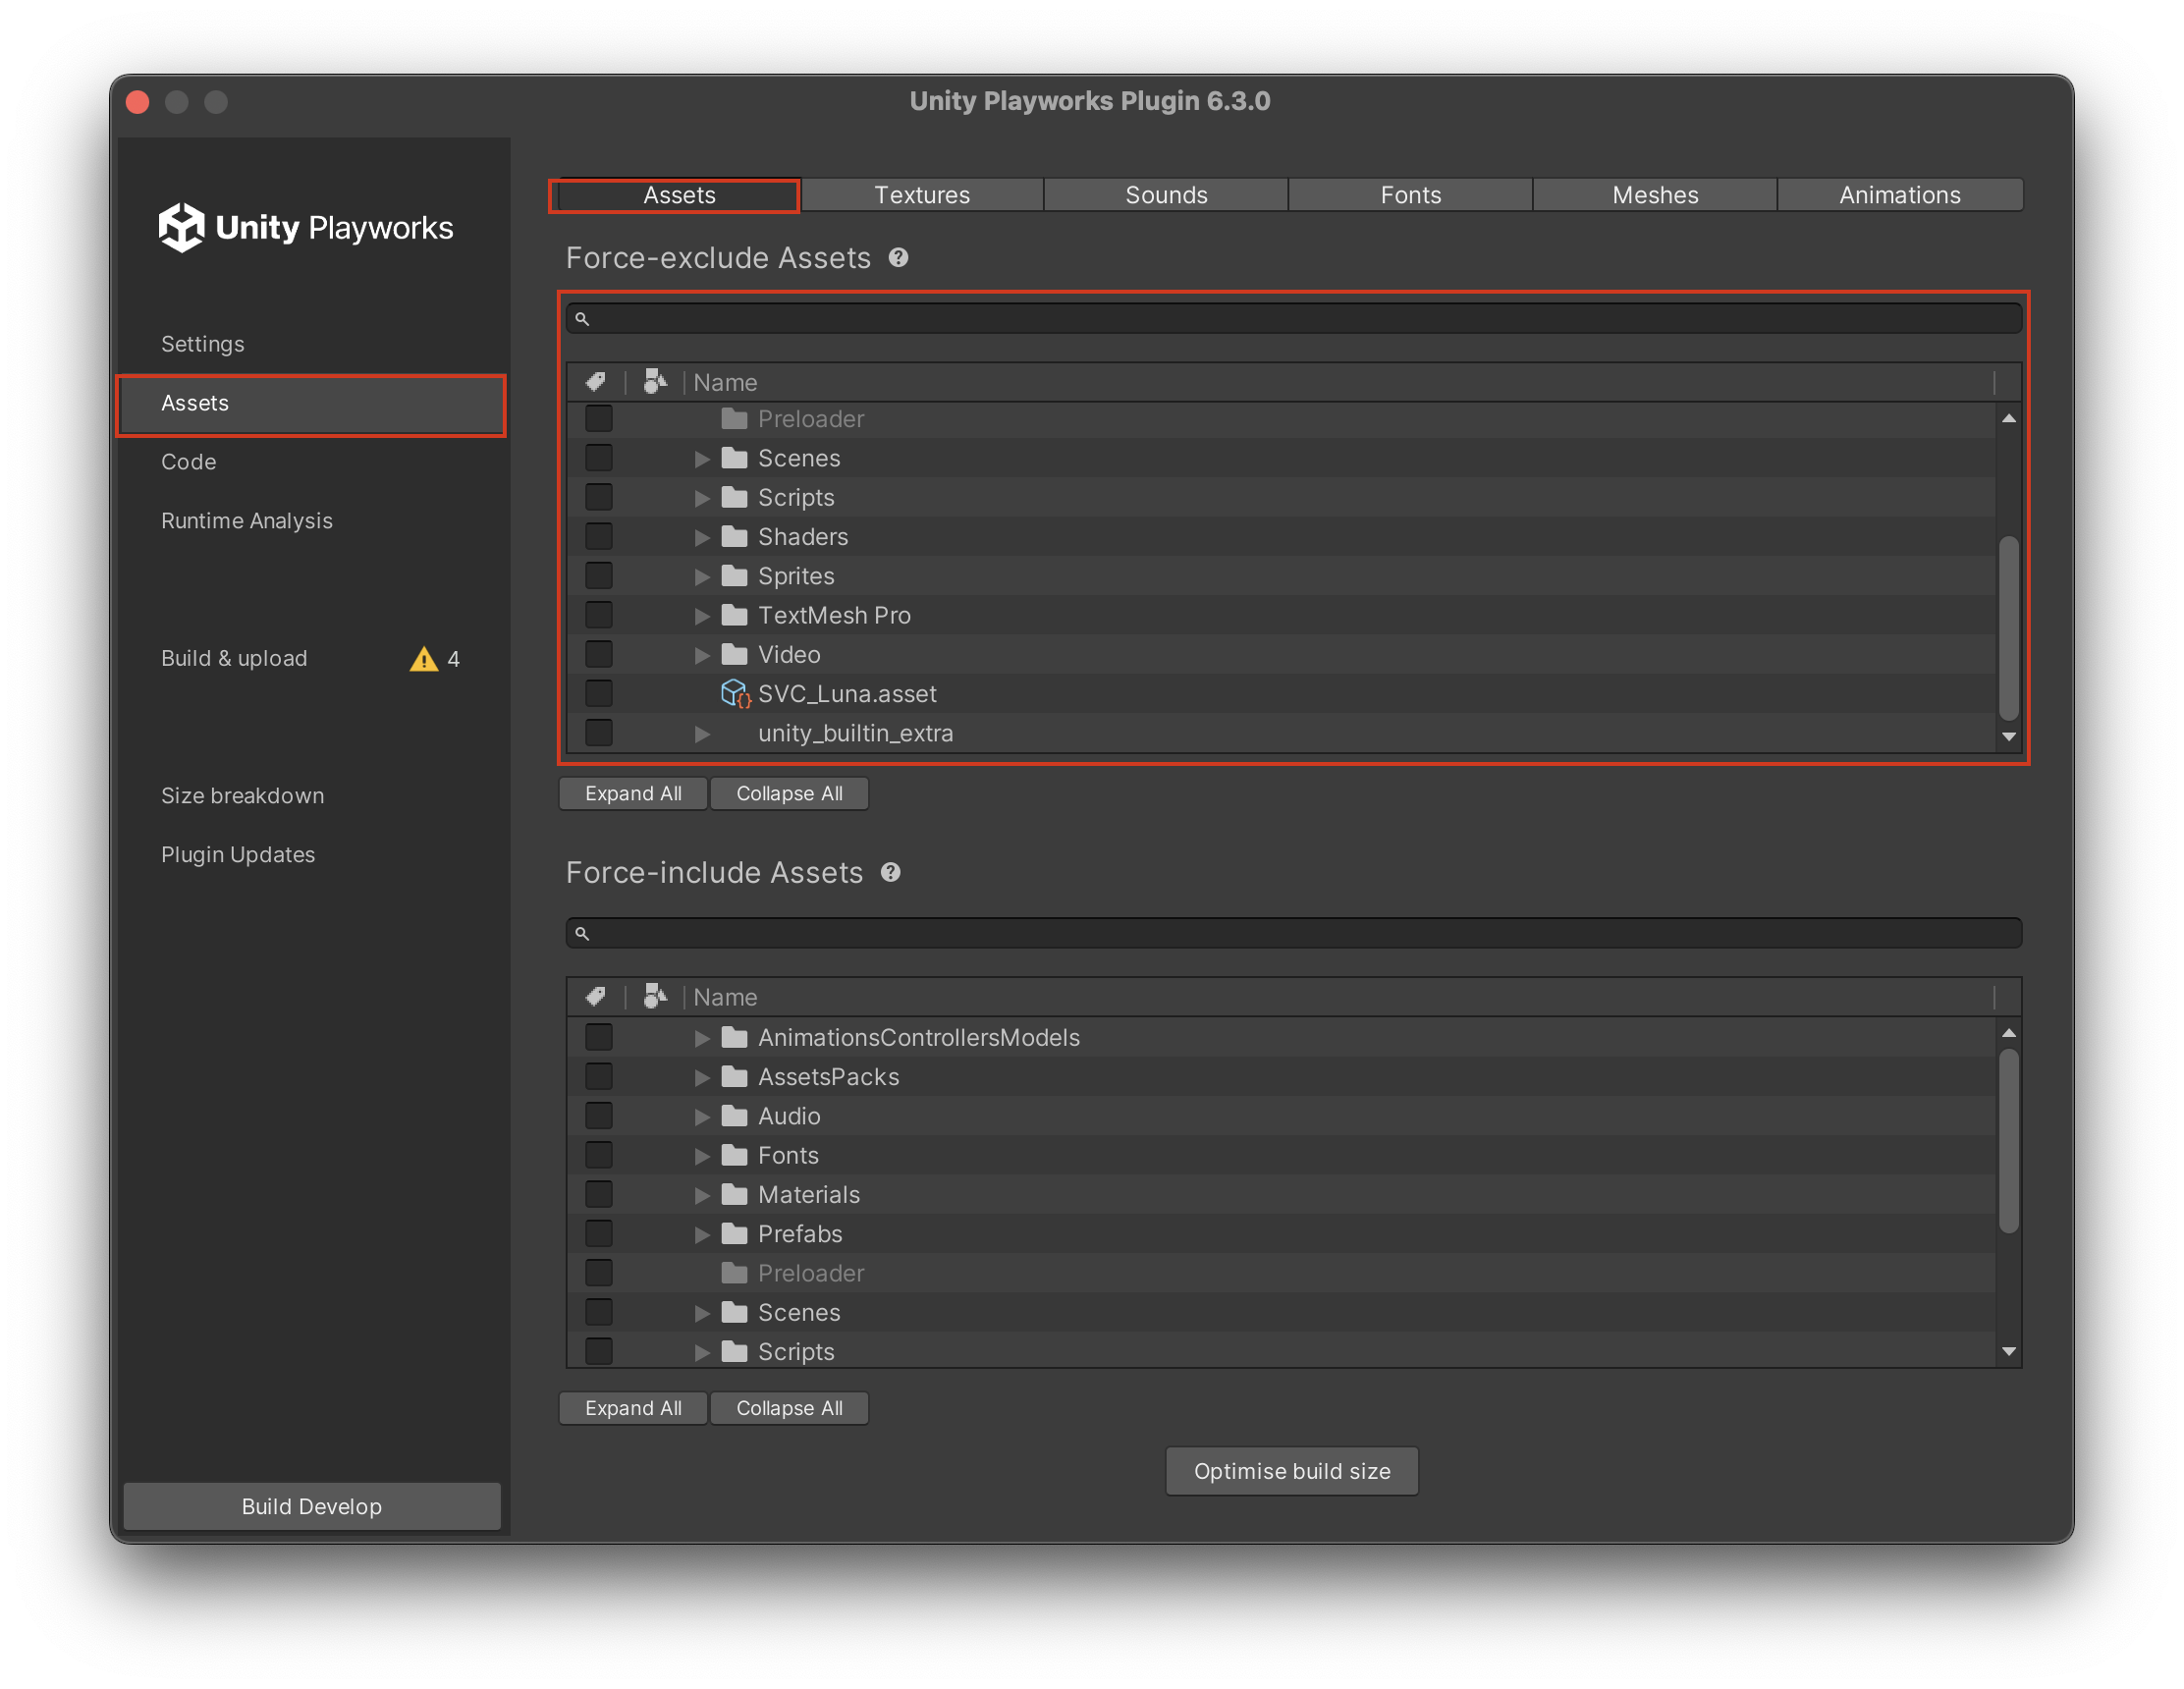Click the hierarchy column icon in Force-include header
The width and height of the screenshot is (2184, 1689).
point(655,997)
